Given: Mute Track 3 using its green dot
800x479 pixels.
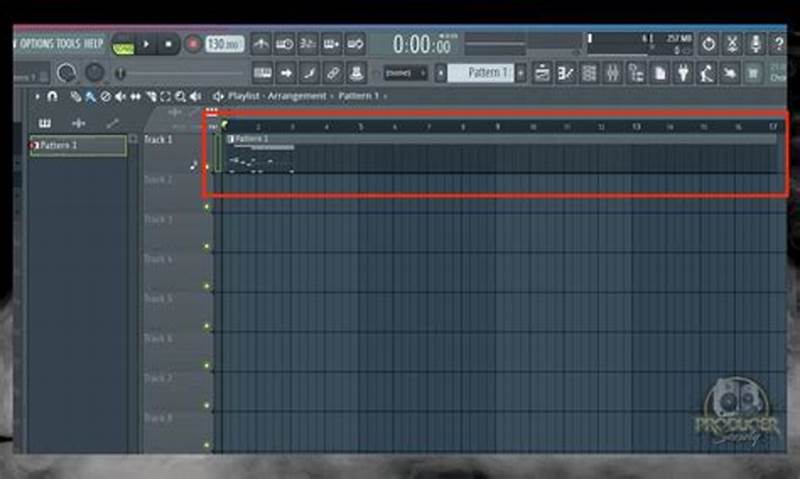Looking at the screenshot, I should 207,246.
